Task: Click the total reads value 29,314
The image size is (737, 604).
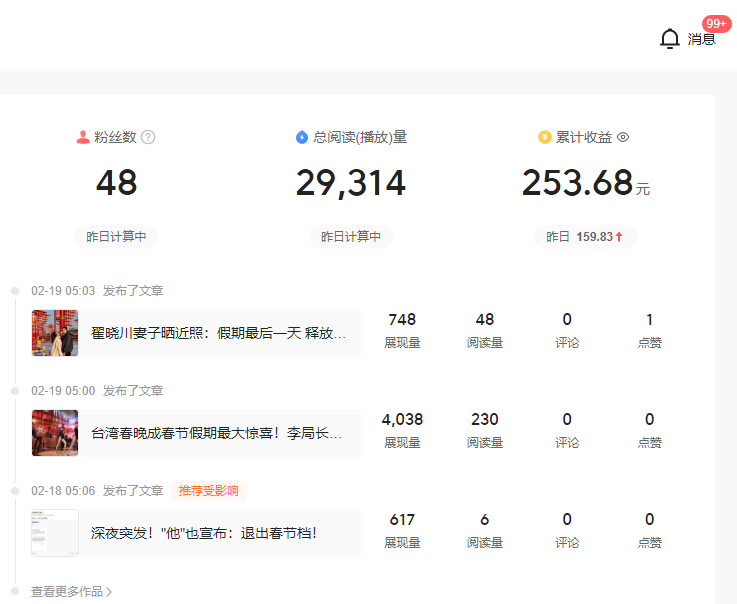Action: click(351, 183)
